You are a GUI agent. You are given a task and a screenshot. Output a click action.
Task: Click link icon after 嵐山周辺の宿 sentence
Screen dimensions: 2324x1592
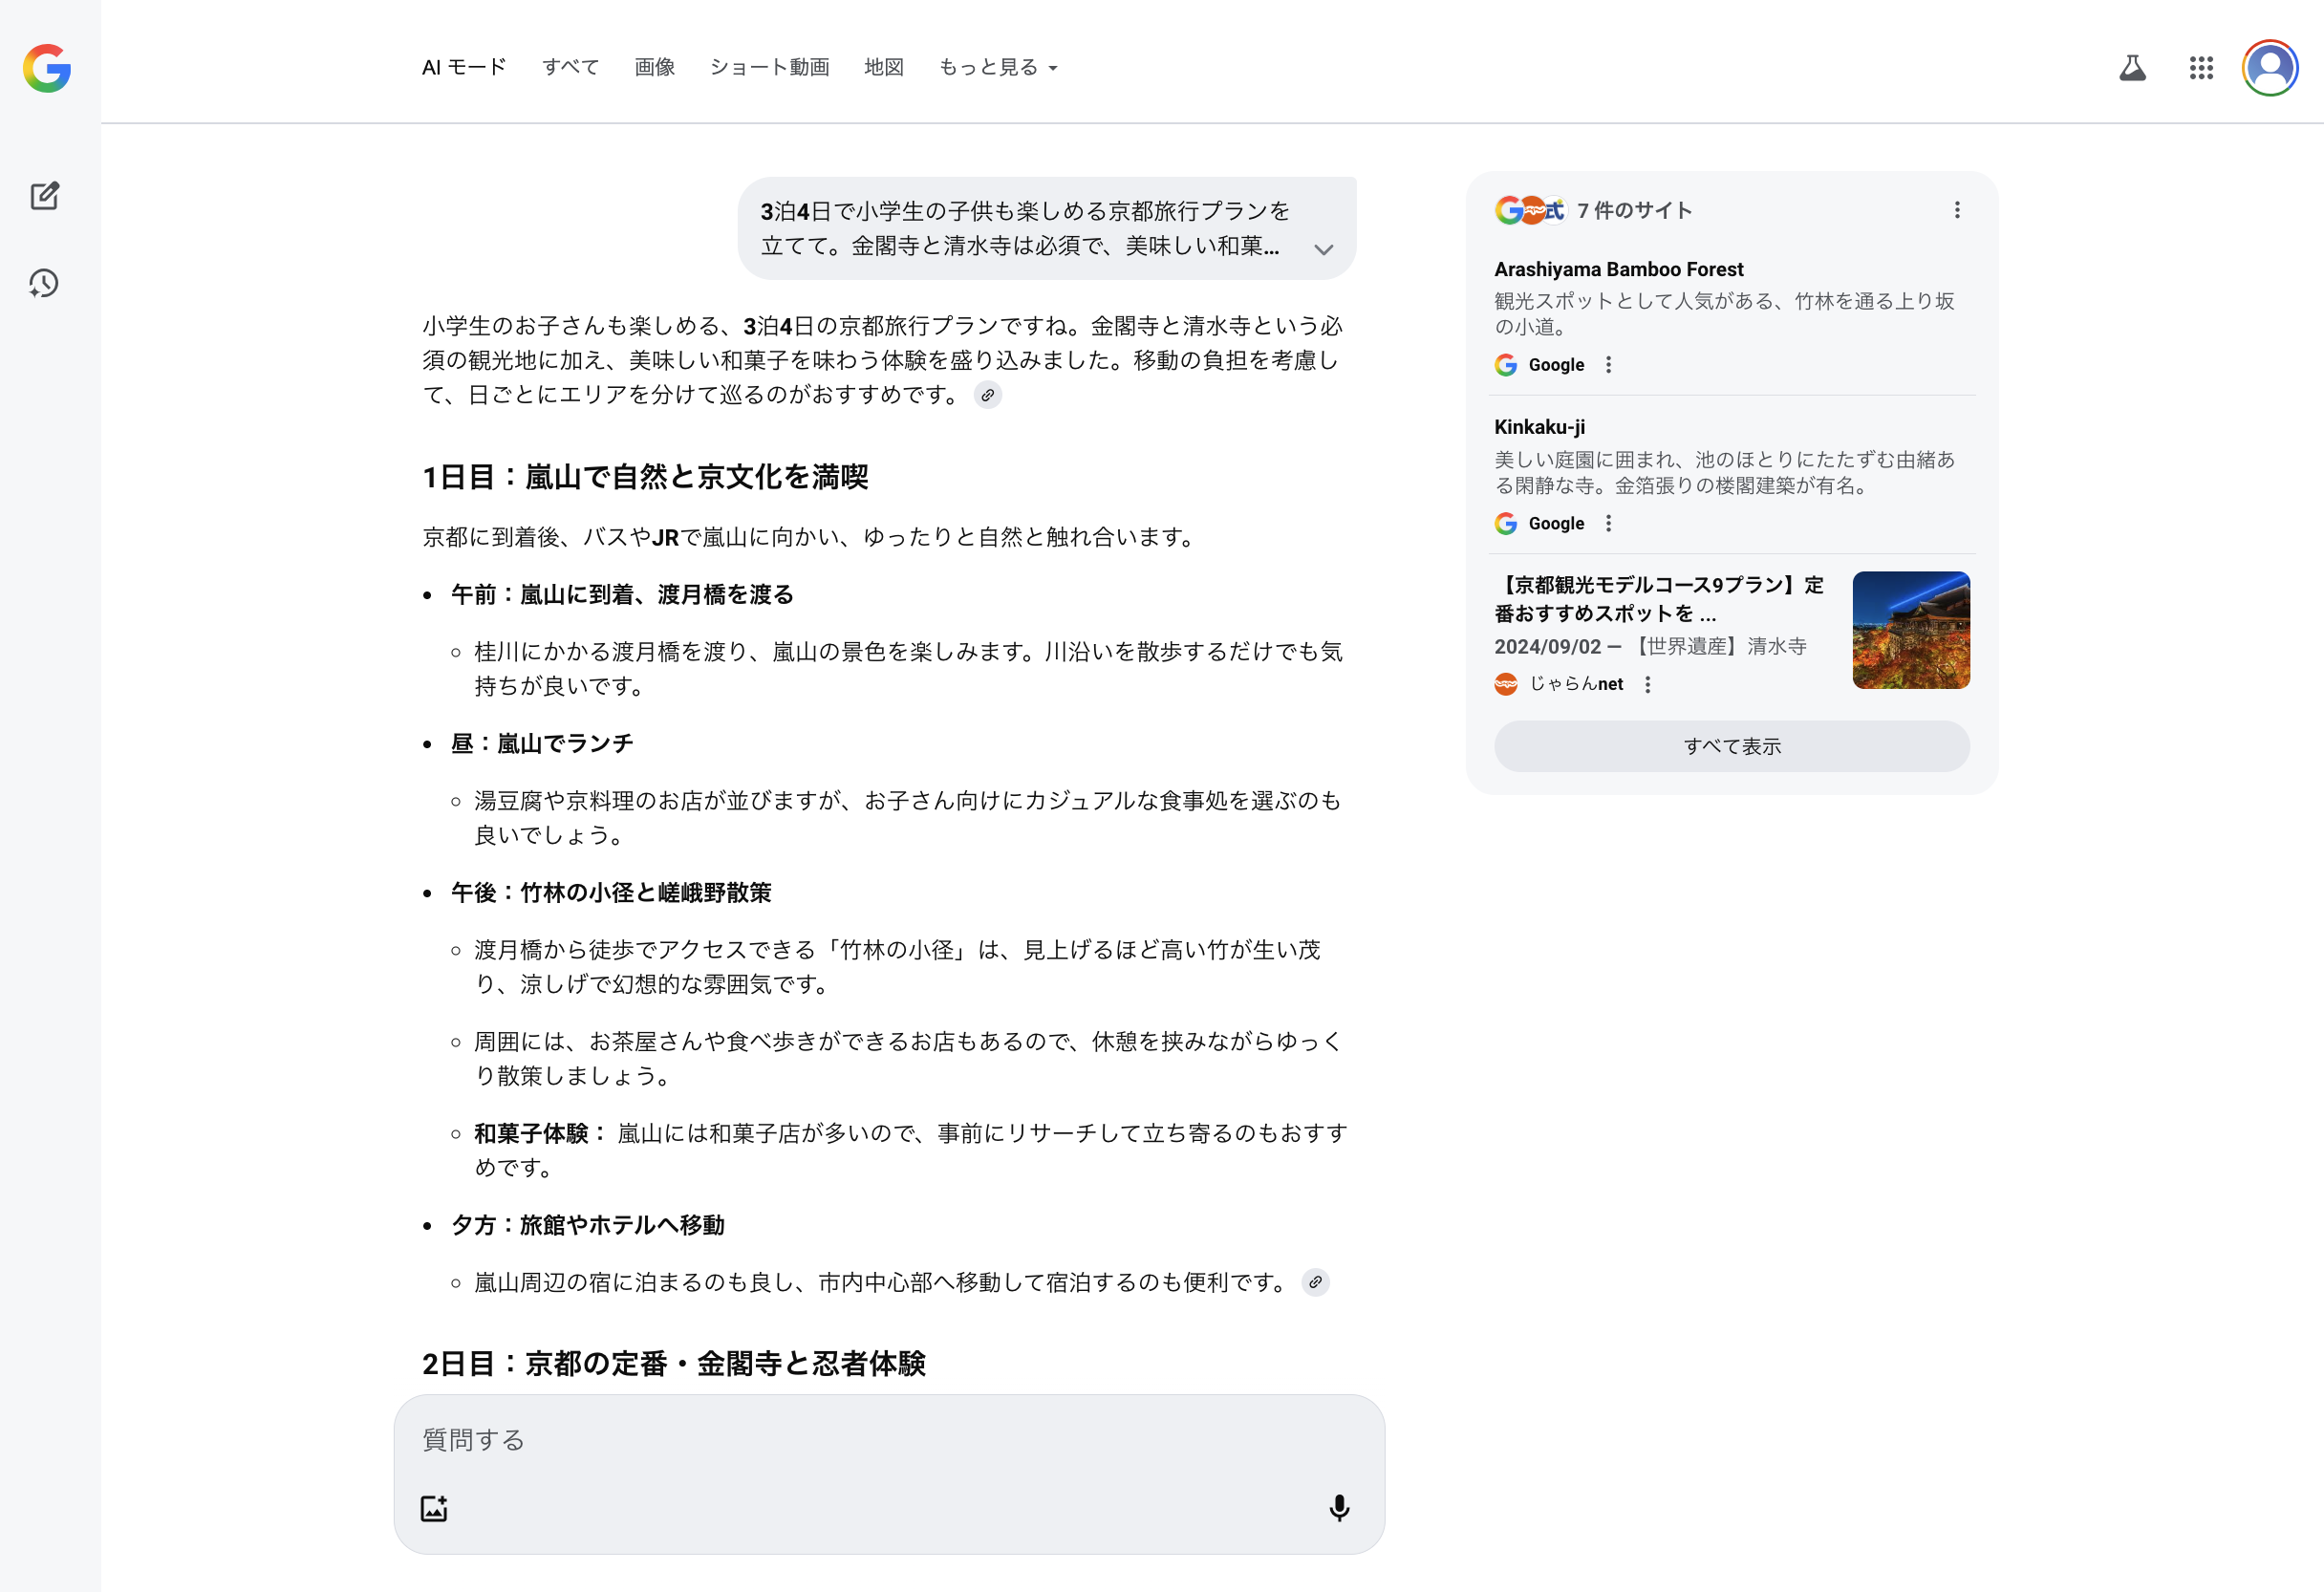1315,1282
